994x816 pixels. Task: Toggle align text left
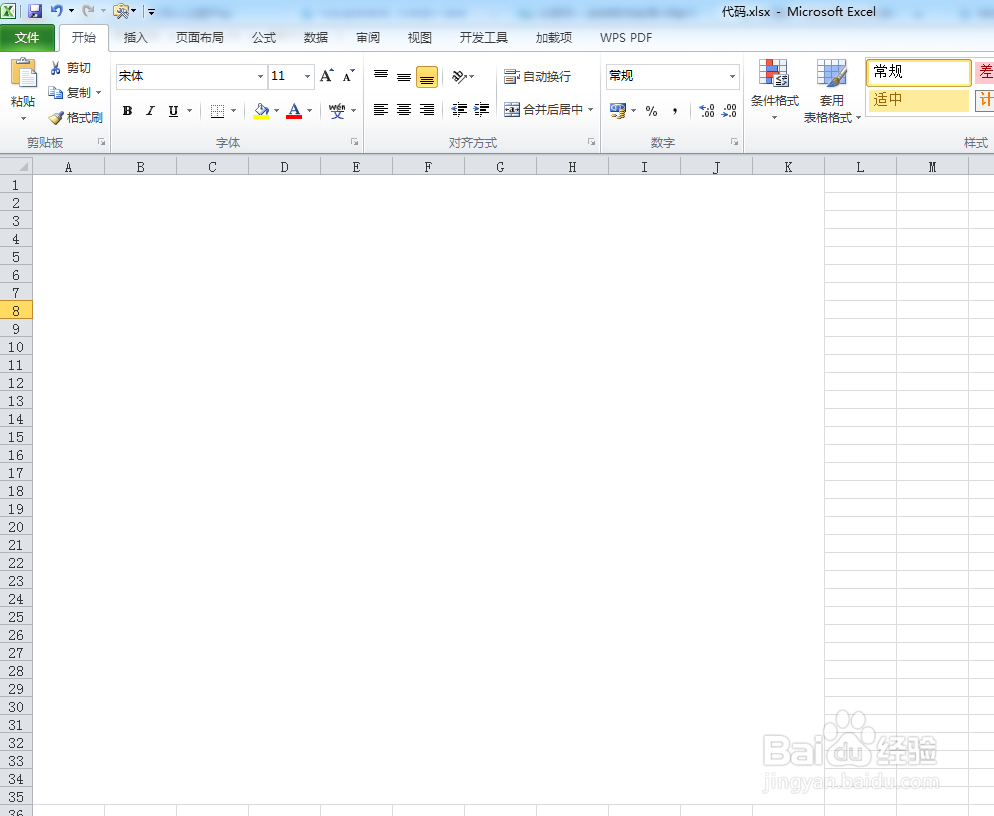(381, 110)
